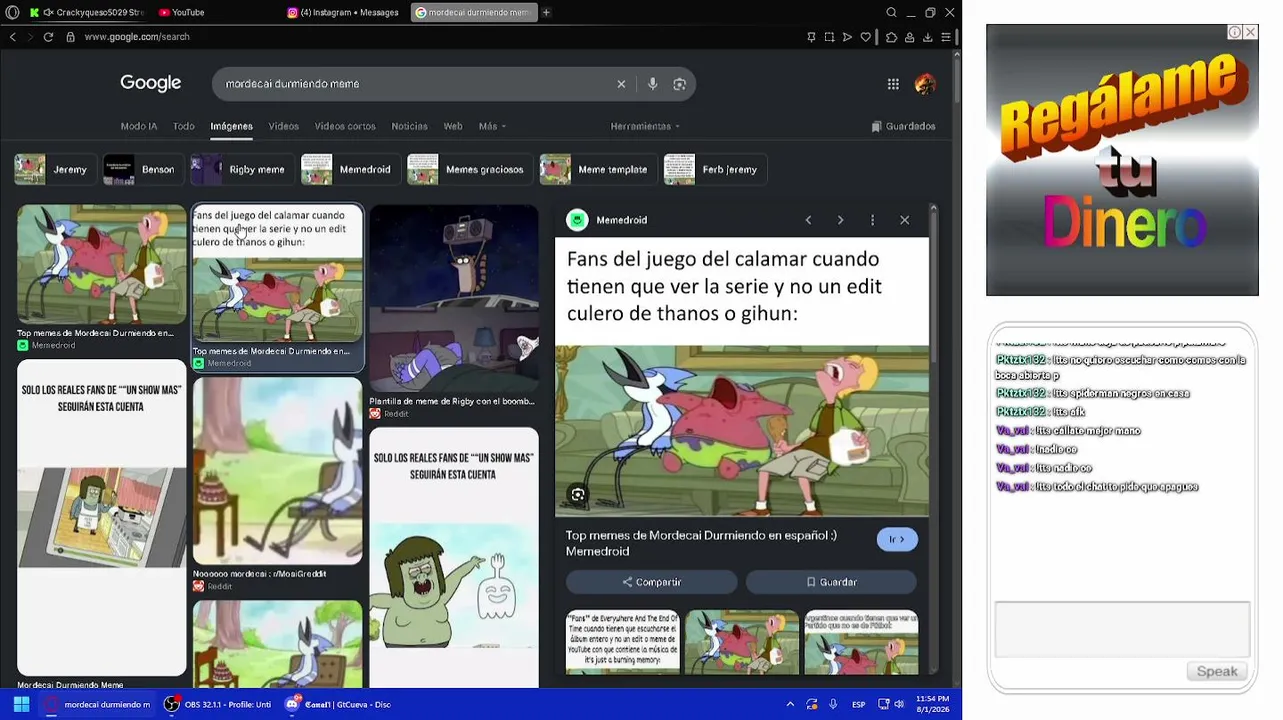Select the Videos cortos search tab
The height and width of the screenshot is (720, 1283).
click(x=345, y=126)
